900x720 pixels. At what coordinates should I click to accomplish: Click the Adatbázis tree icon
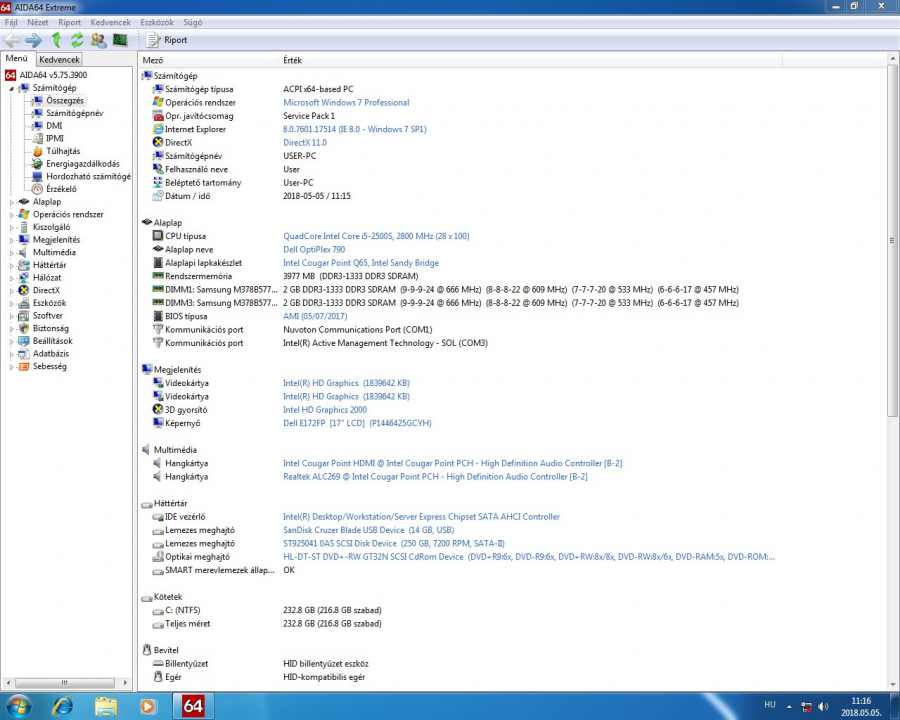click(x=24, y=353)
